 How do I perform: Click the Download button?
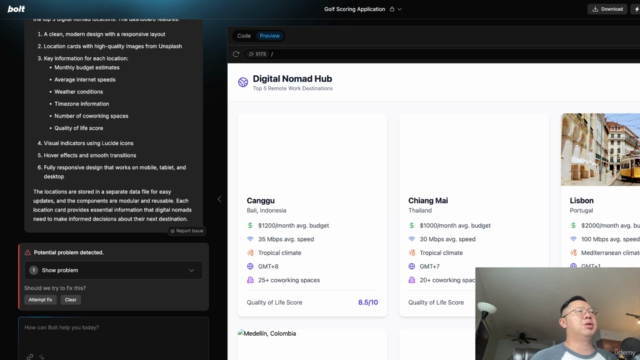(x=607, y=9)
